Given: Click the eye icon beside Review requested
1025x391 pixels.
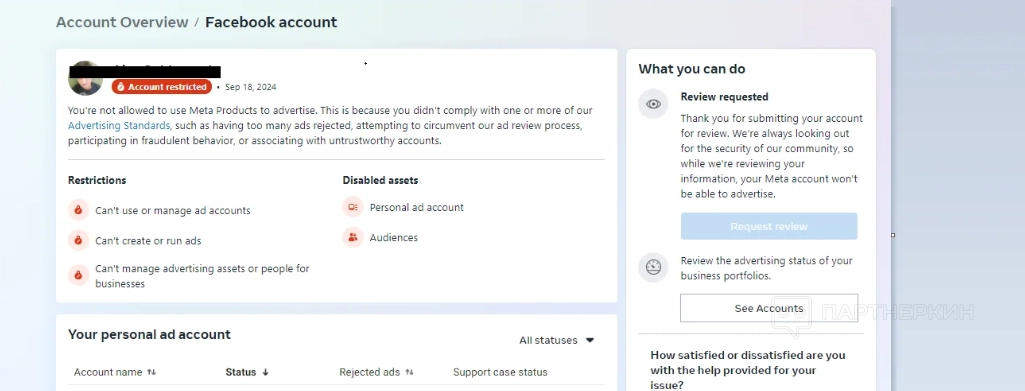Looking at the screenshot, I should tap(653, 104).
